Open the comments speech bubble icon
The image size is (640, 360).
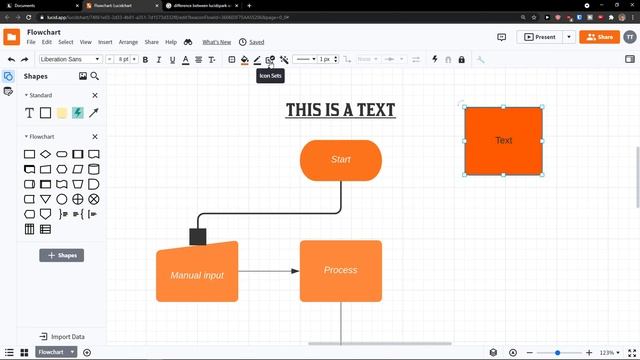(502, 37)
